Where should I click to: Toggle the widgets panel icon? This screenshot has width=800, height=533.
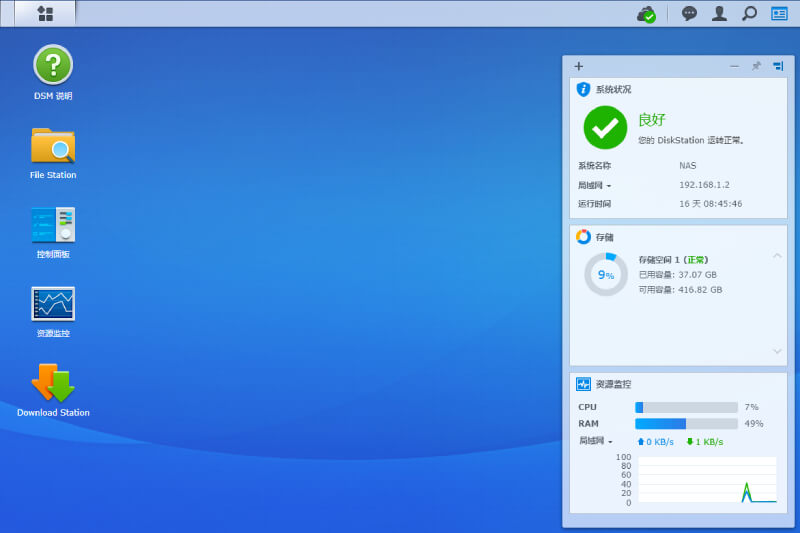pyautogui.click(x=779, y=13)
